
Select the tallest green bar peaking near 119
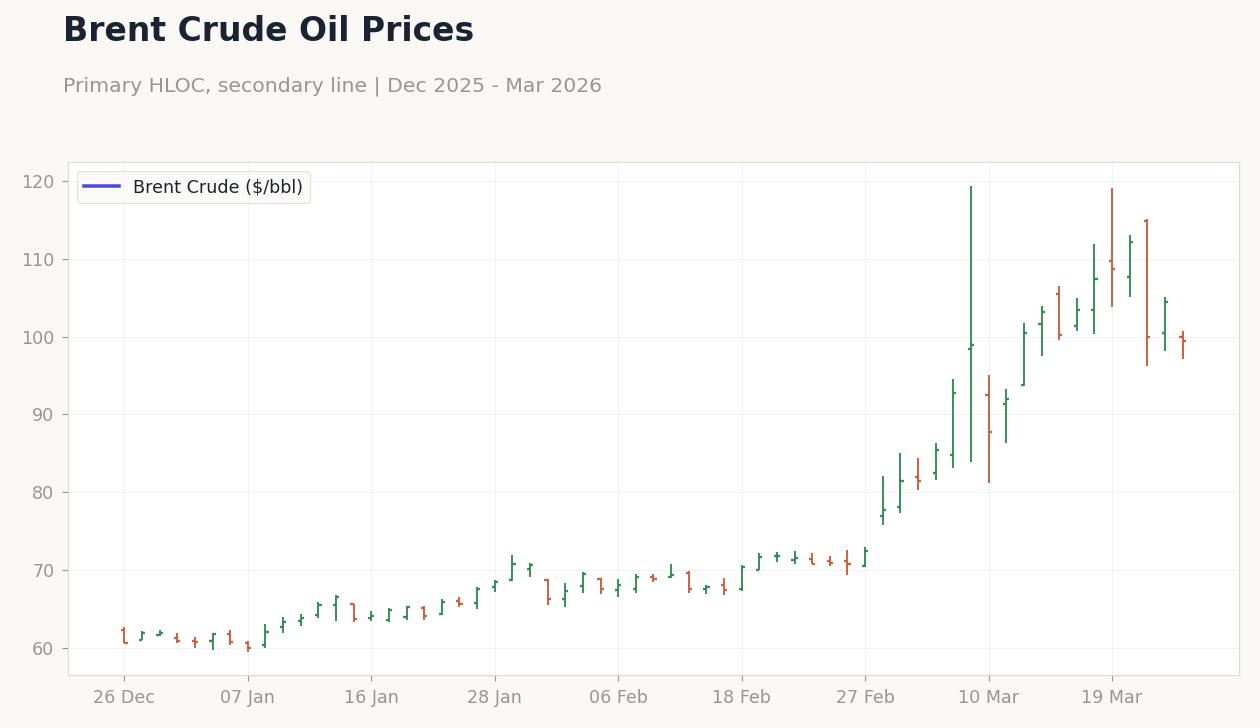point(970,324)
